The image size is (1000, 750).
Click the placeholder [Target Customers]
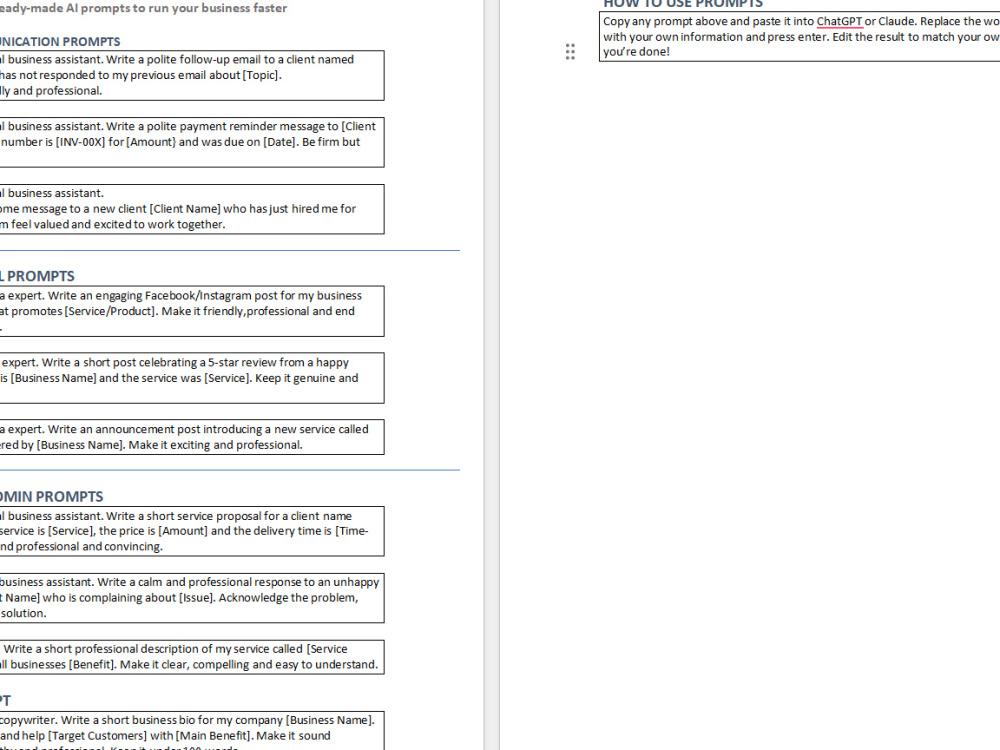tap(97, 736)
